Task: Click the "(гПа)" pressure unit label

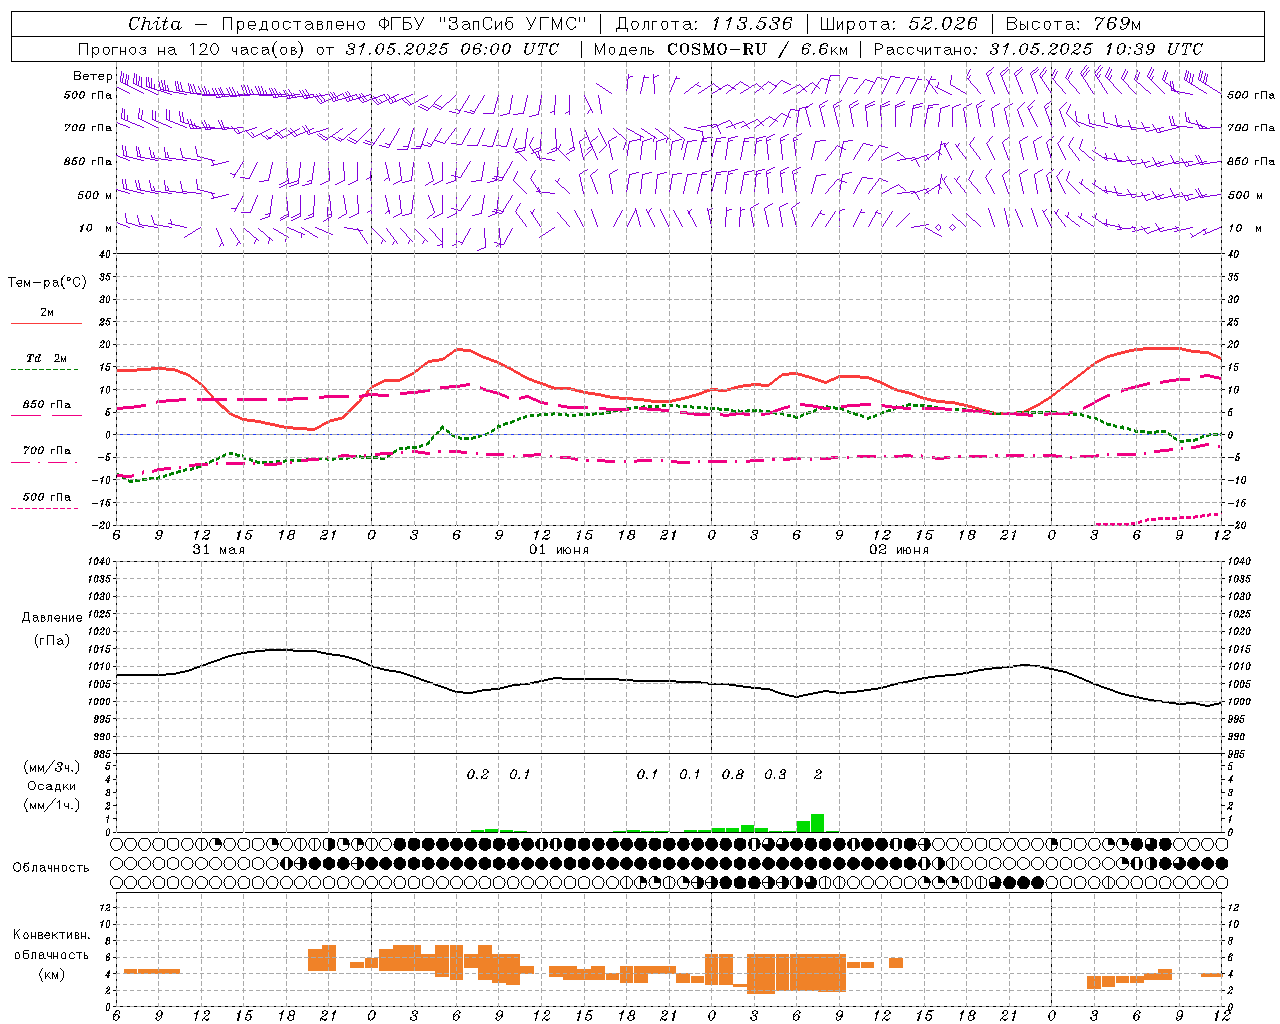Action: 50,641
